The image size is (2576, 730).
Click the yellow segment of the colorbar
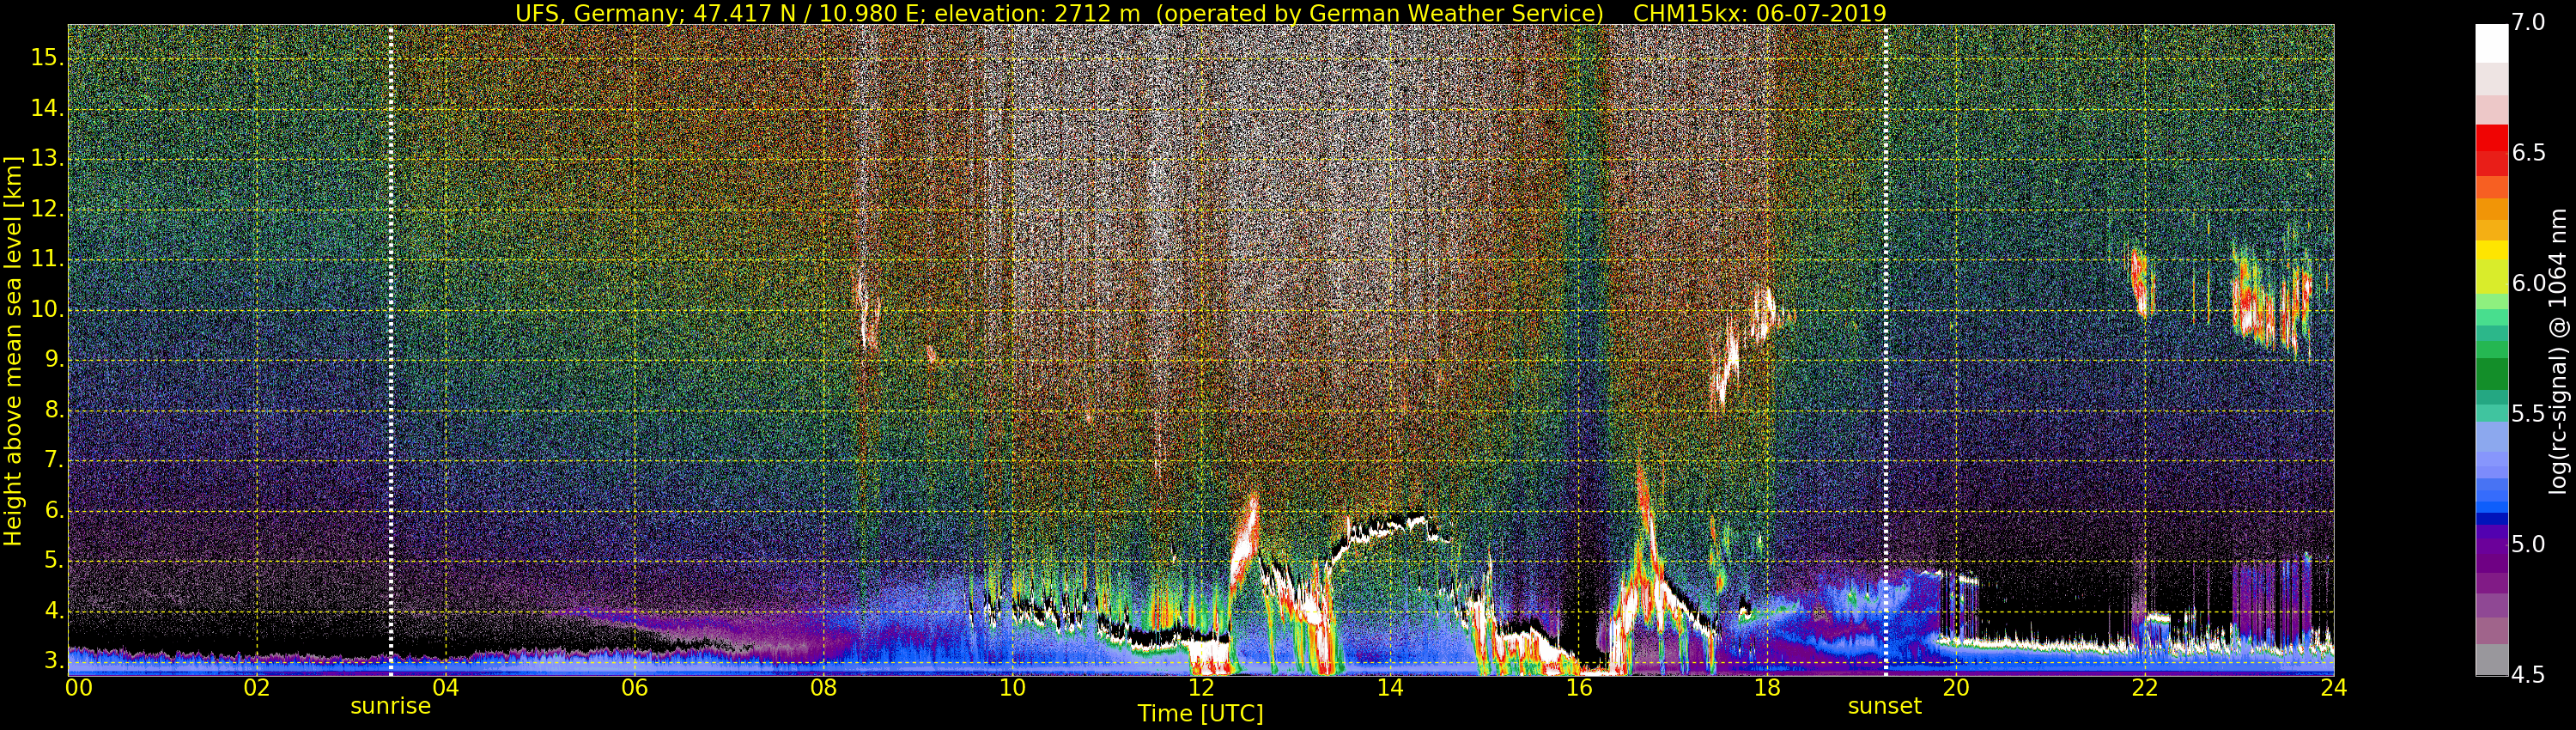pyautogui.click(x=2491, y=250)
